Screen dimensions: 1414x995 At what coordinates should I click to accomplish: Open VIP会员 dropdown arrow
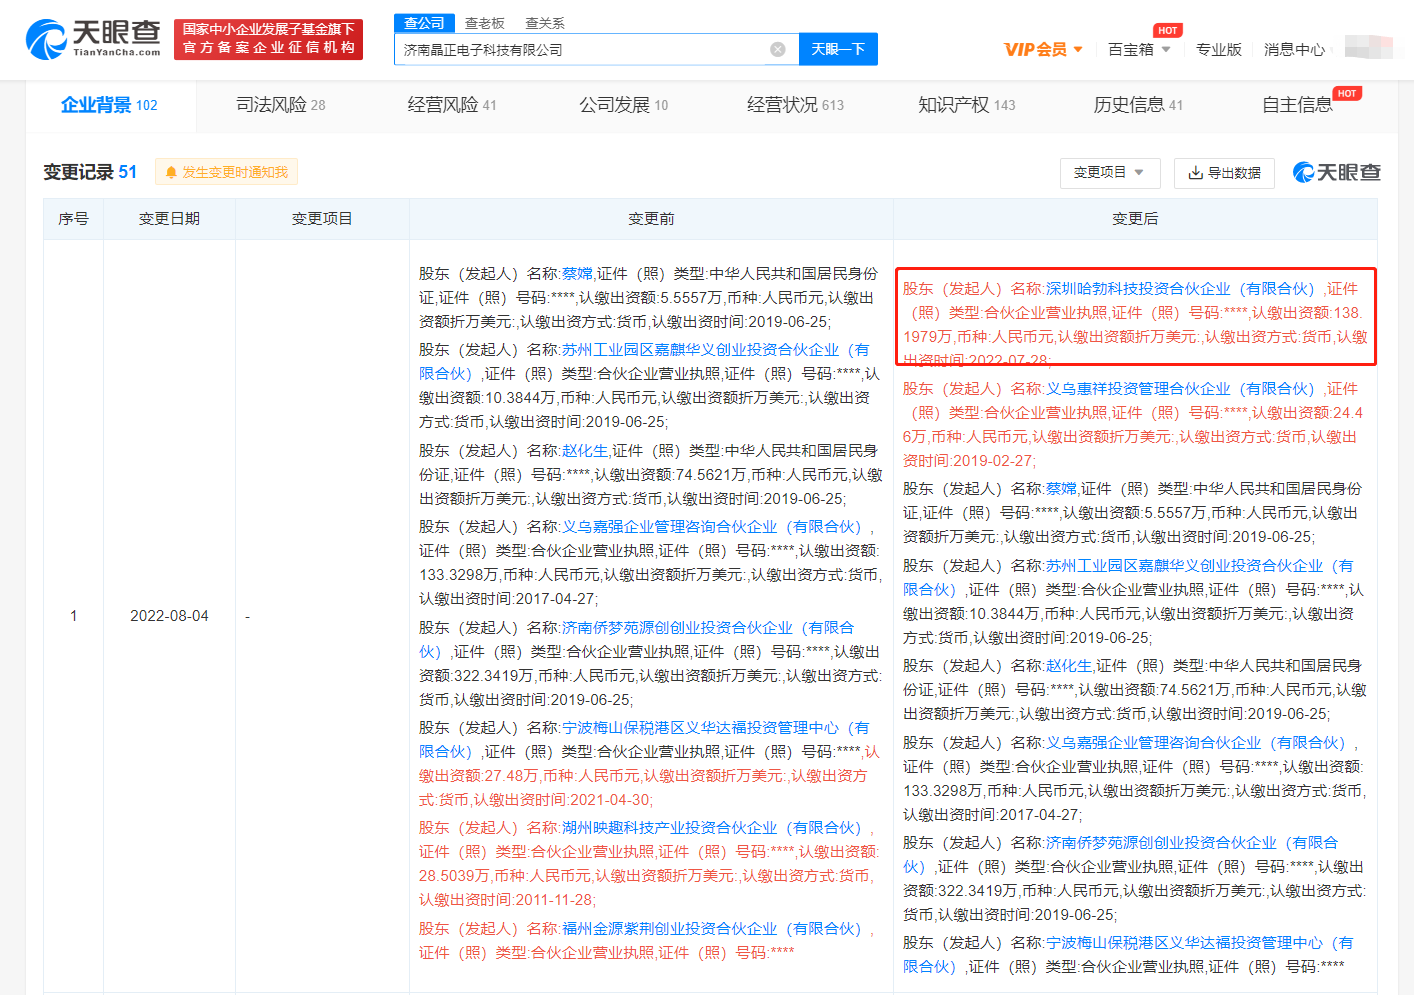1078,49
